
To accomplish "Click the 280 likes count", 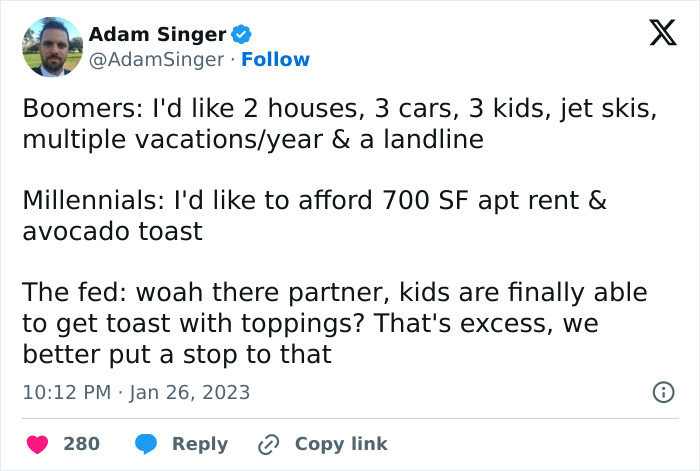I will tap(81, 443).
